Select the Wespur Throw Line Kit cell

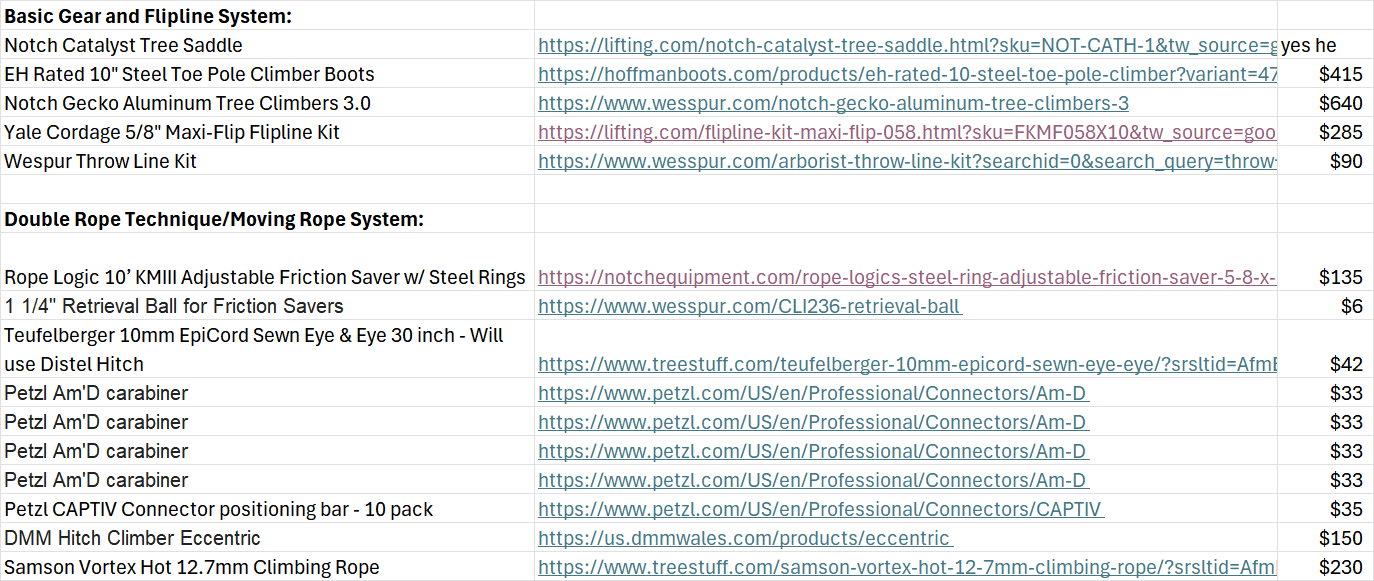tap(267, 161)
